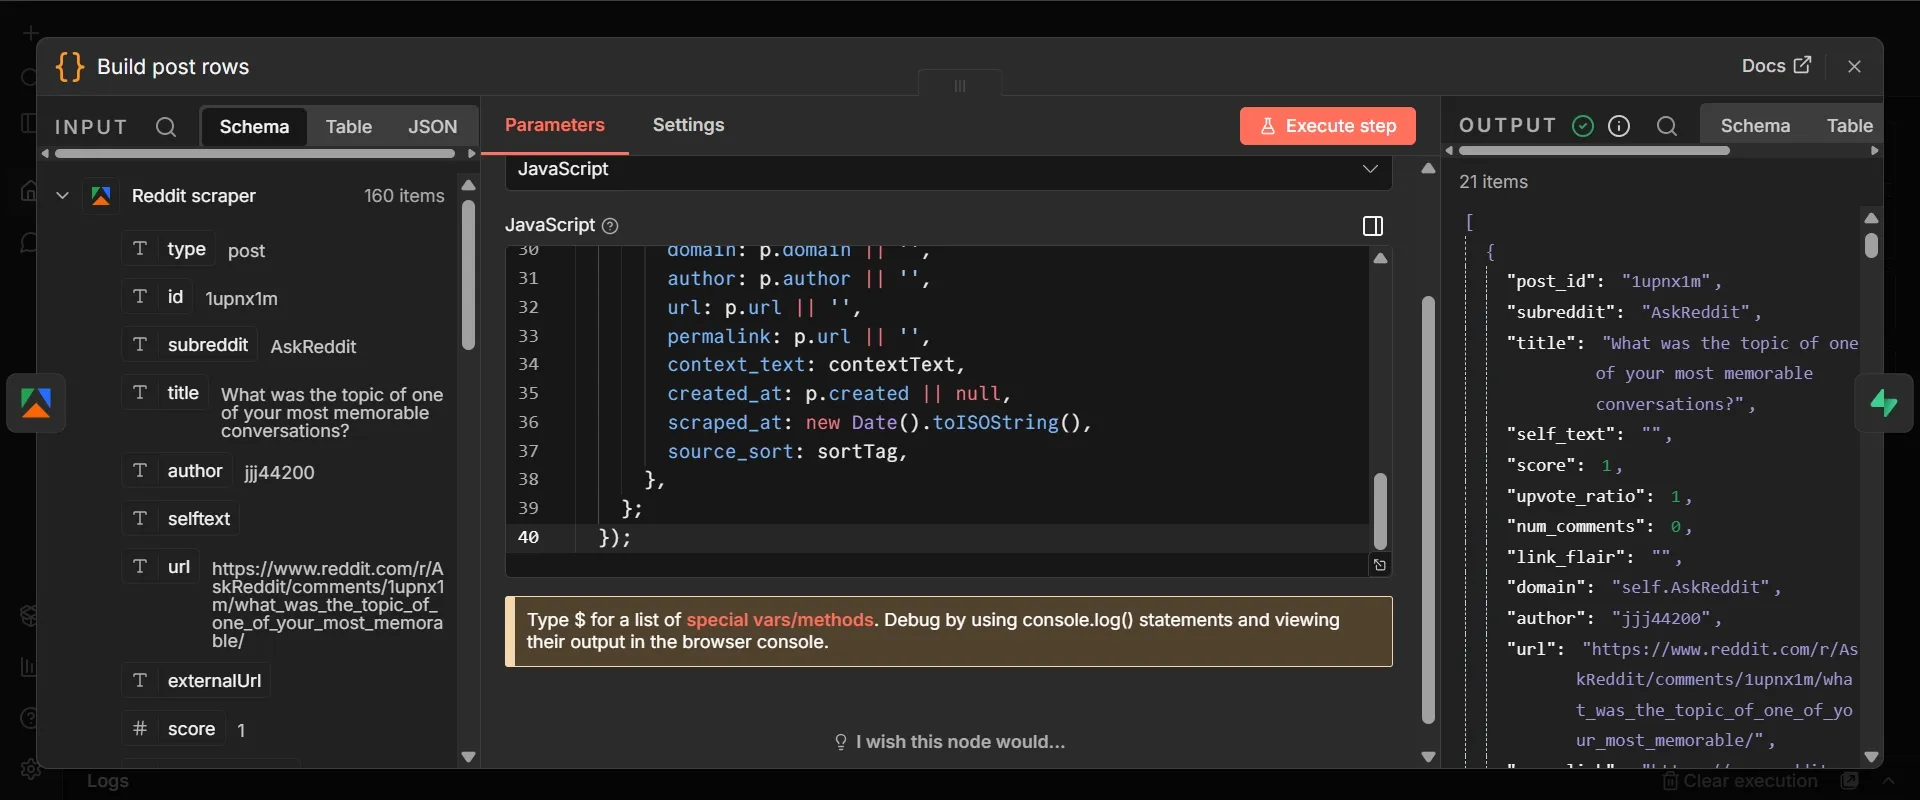Switch output view to Table
Viewport: 1920px width, 800px height.
click(1849, 126)
